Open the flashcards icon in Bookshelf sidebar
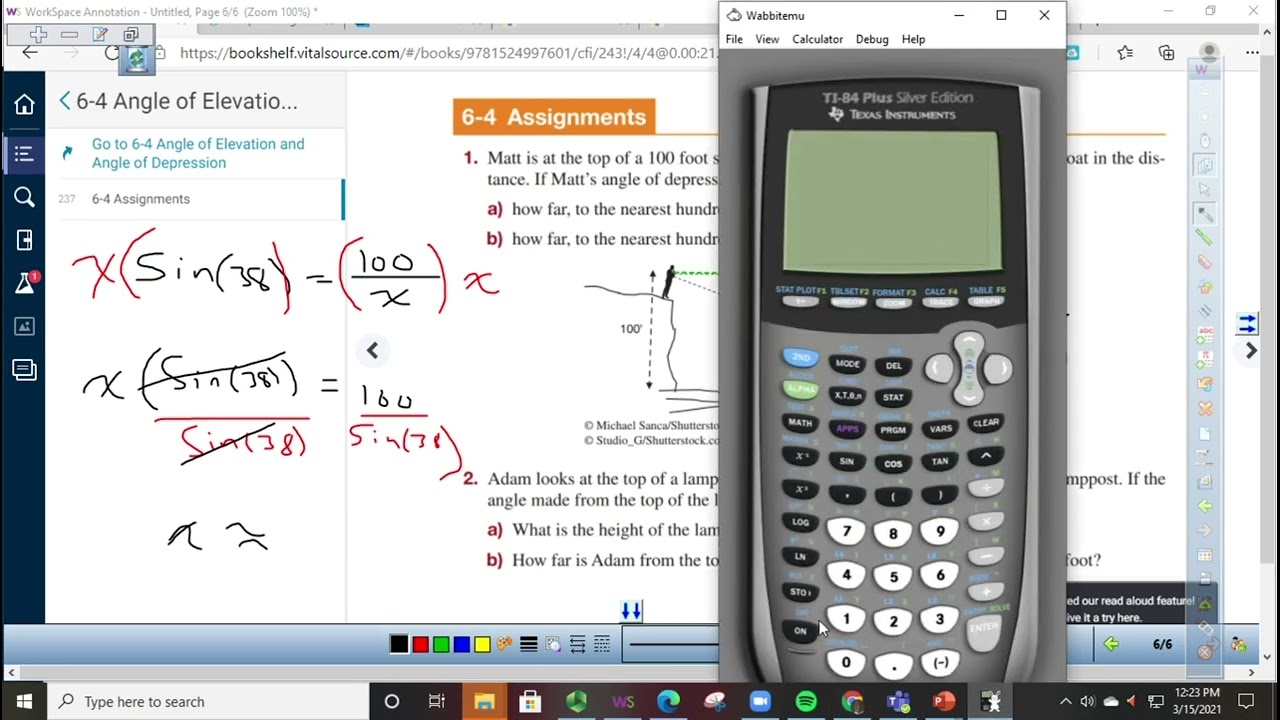Viewport: 1280px width, 720px height. [x=24, y=370]
